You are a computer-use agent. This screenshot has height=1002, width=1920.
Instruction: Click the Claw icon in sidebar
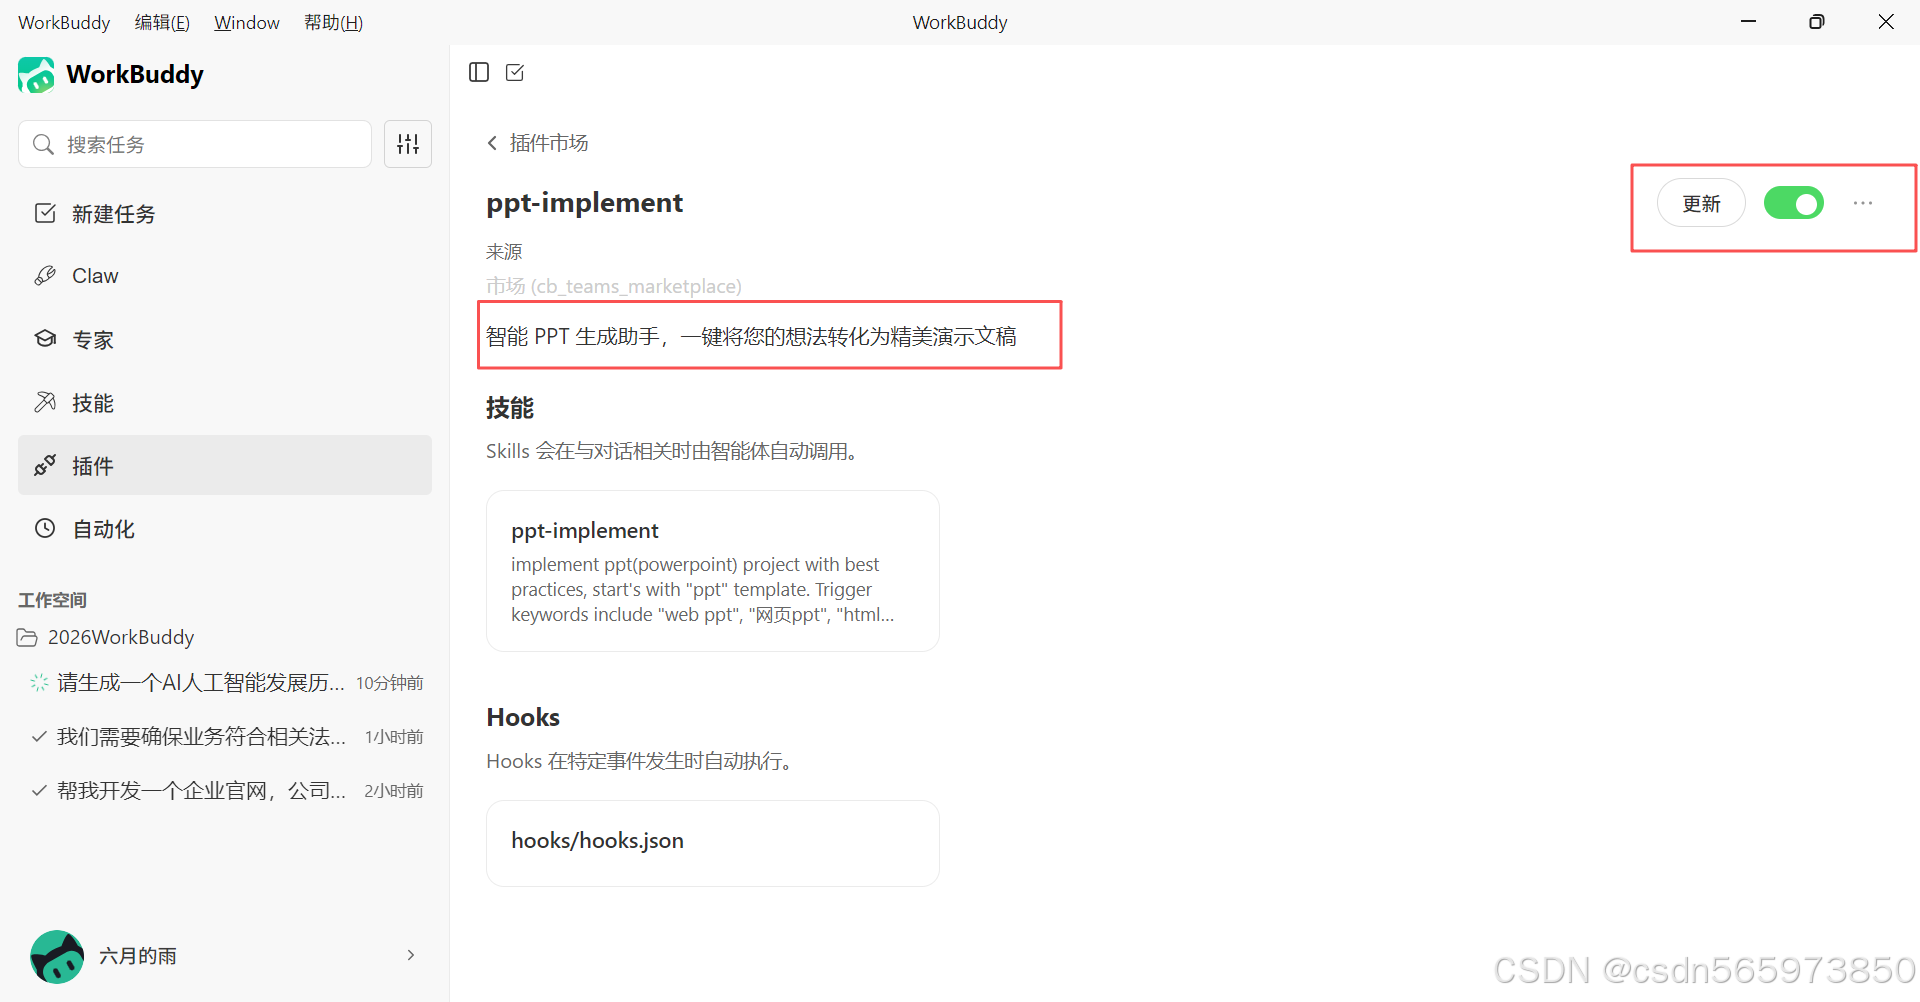click(x=45, y=276)
